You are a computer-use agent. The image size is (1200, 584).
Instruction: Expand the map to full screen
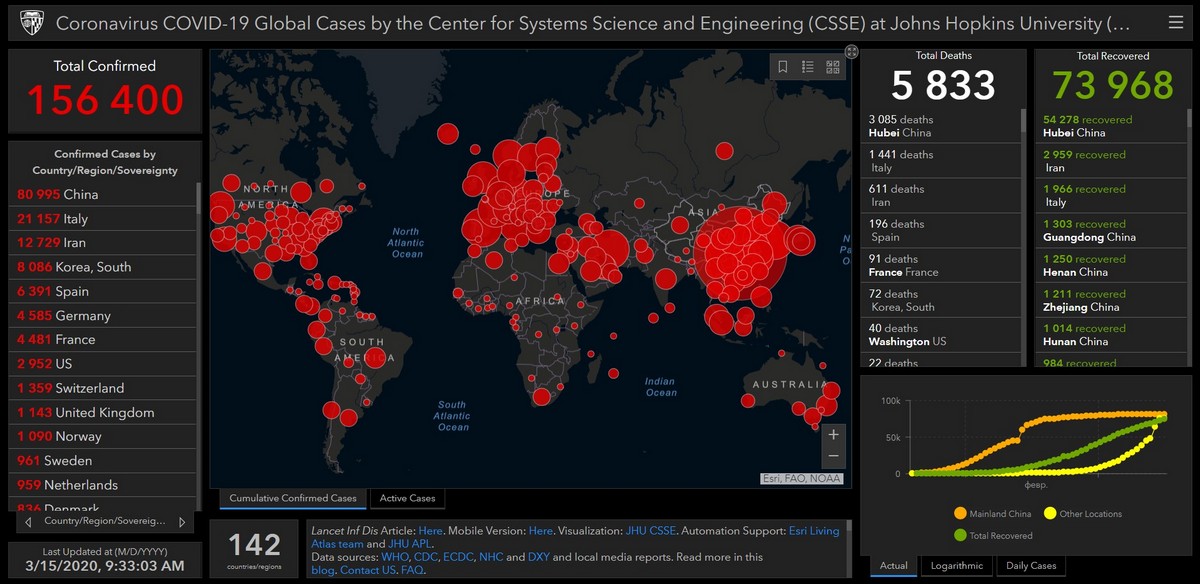[x=851, y=52]
